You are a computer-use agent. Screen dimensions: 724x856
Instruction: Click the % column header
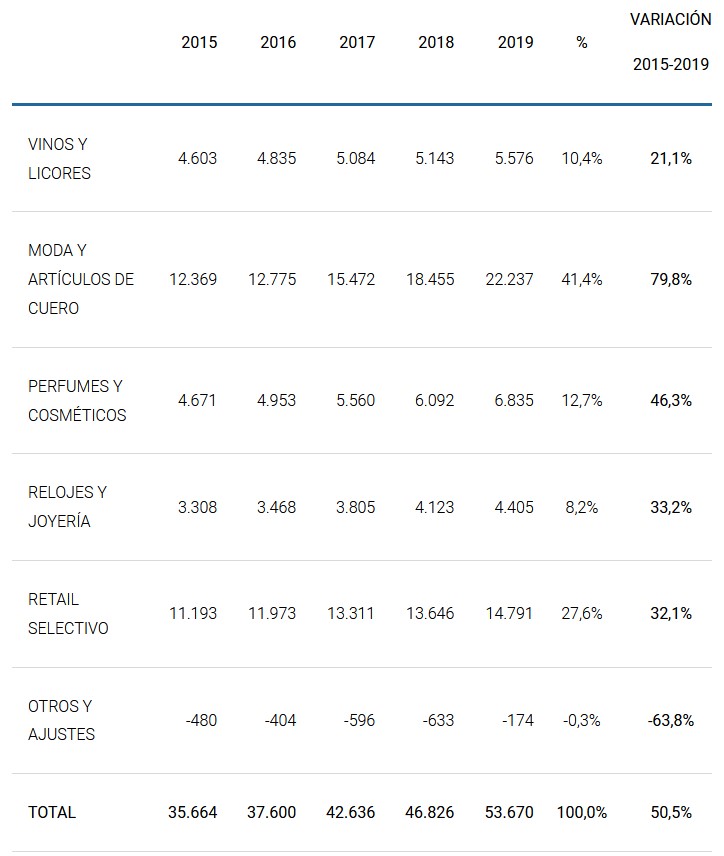pos(582,42)
